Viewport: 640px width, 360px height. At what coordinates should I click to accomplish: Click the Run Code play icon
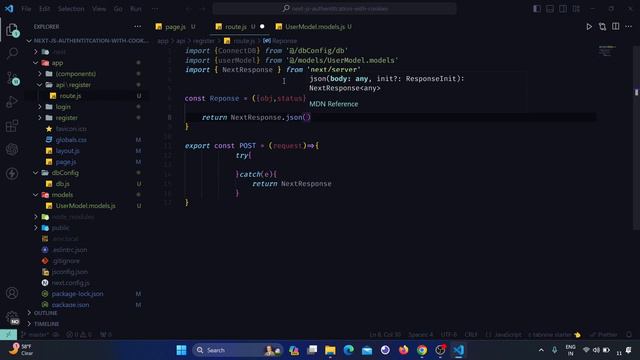point(589,27)
